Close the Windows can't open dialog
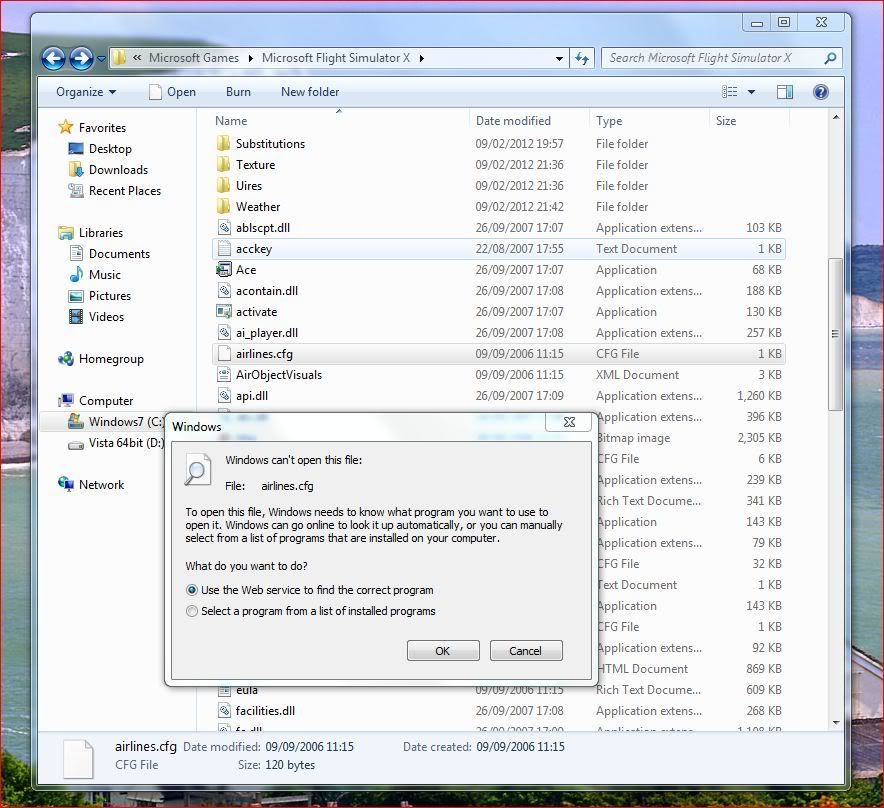 point(569,422)
